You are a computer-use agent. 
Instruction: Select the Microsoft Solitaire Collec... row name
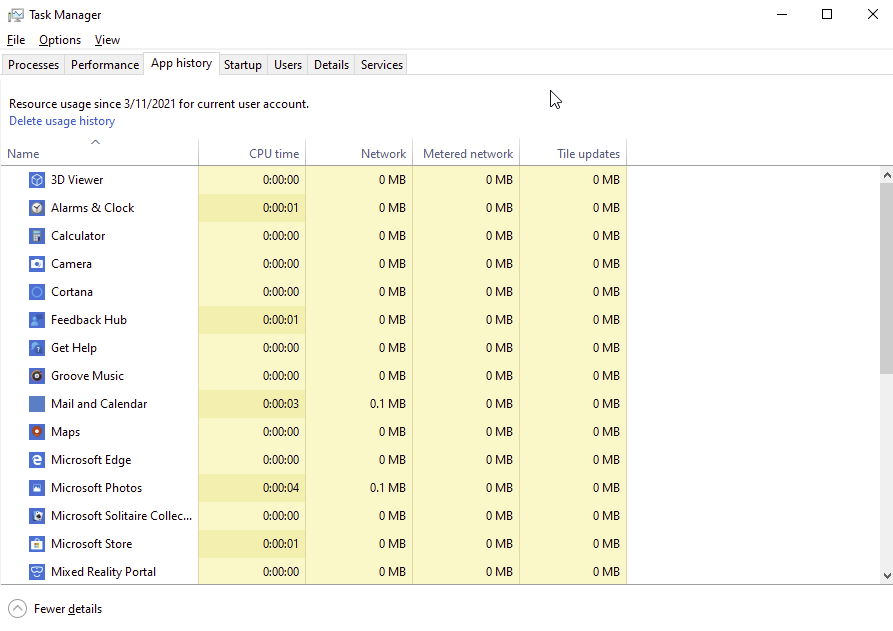[x=121, y=516]
